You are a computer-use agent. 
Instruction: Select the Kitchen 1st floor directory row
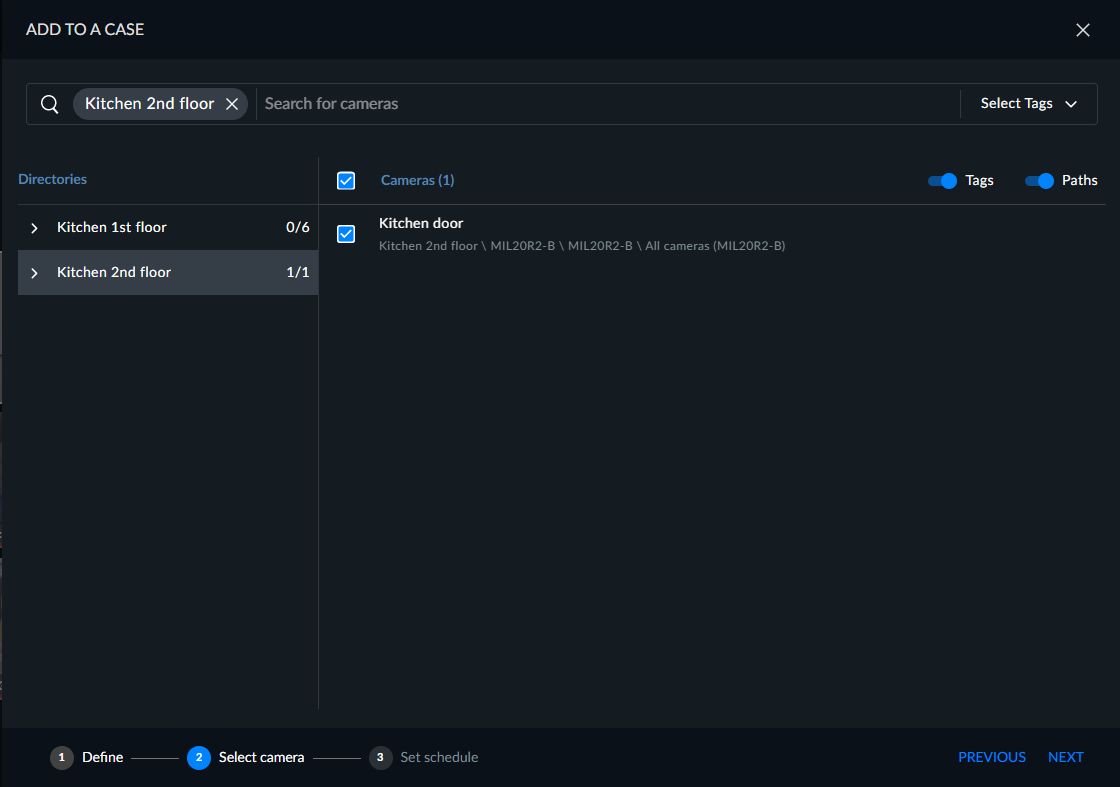(x=168, y=228)
